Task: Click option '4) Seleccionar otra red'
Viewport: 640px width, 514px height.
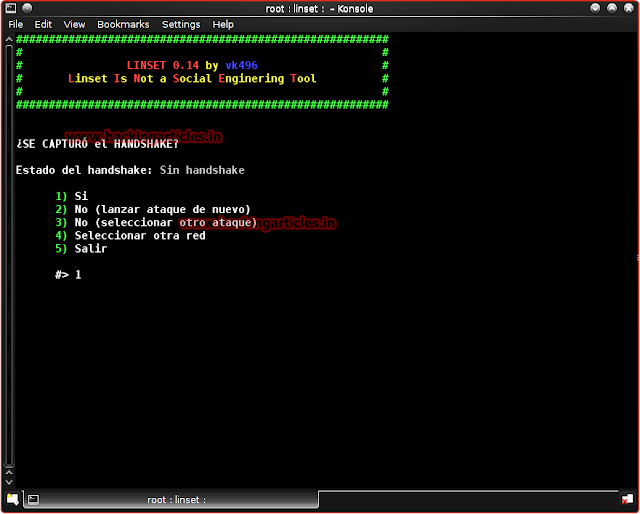Action: pyautogui.click(x=130, y=235)
